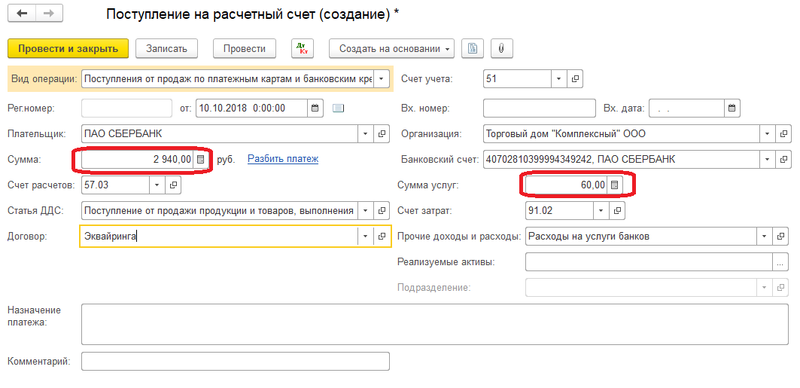Open Счет расчетов 57.03 with open icon

173,185
